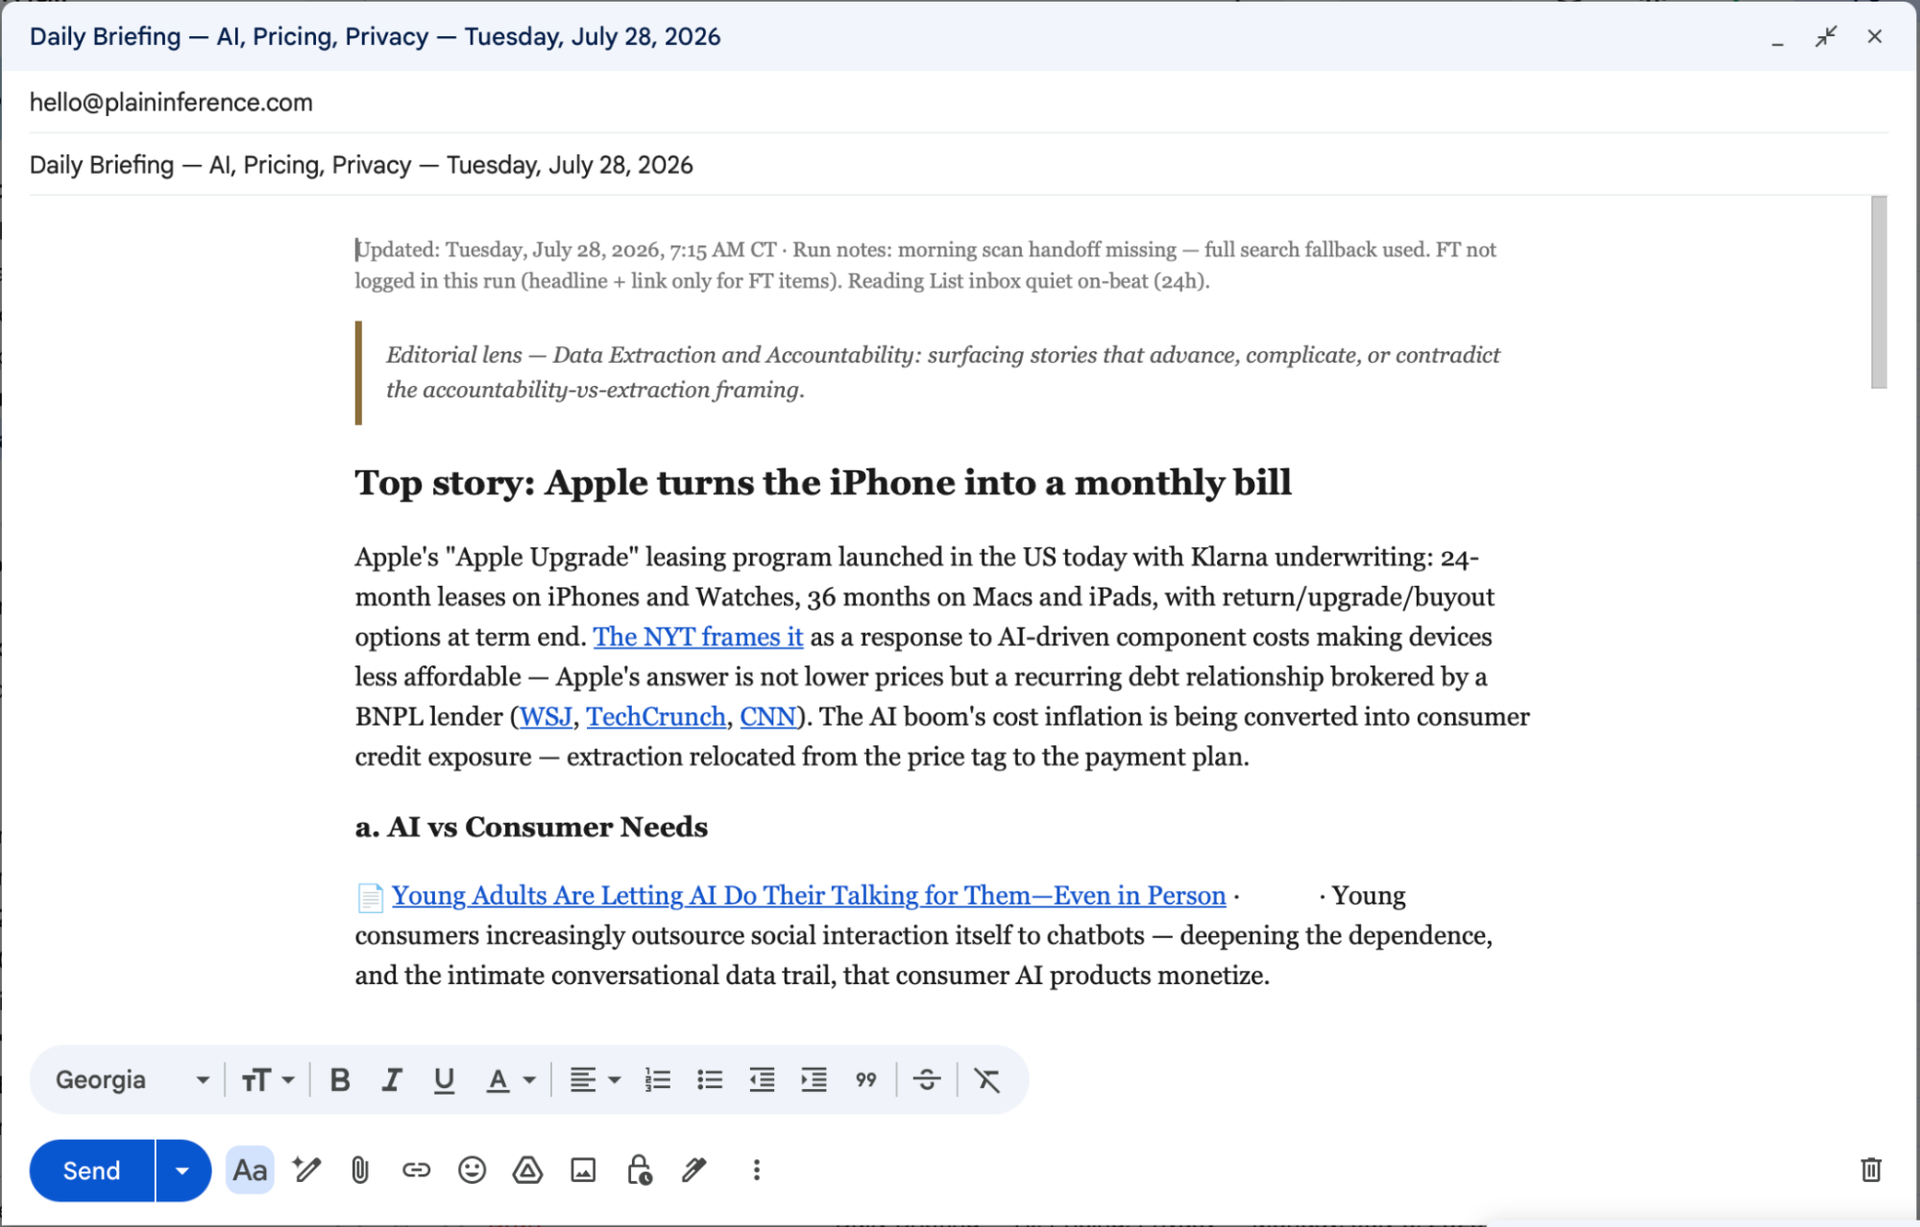Click the 'Updated: Tuesday, July 28' run notes
Image resolution: width=1920 pixels, height=1227 pixels.
[925, 265]
